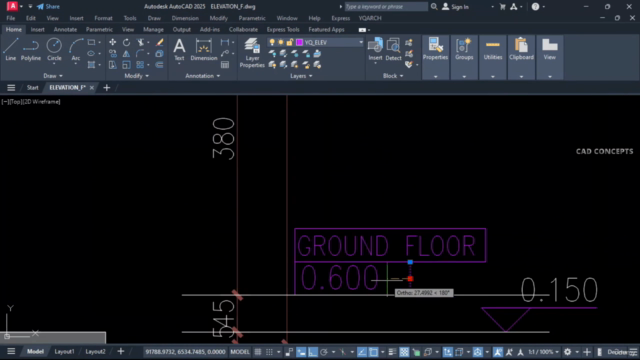The height and width of the screenshot is (360, 640).
Task: Click the Hatch tool icon
Action: coord(91,64)
